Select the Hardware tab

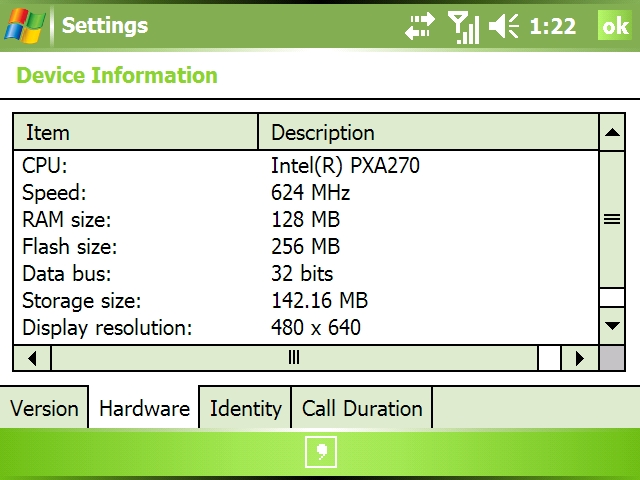144,408
